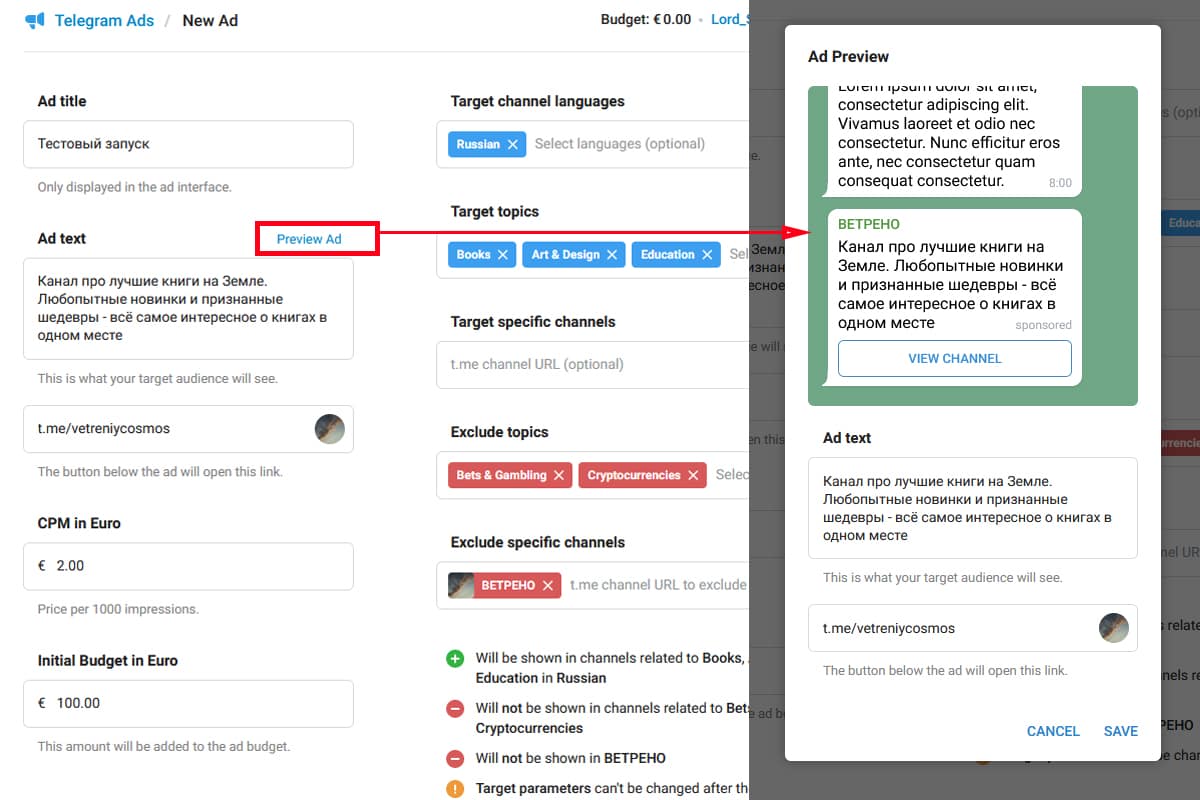Click SAVE in the Ad Preview dialog
Viewport: 1200px width, 800px height.
pyautogui.click(x=1120, y=731)
